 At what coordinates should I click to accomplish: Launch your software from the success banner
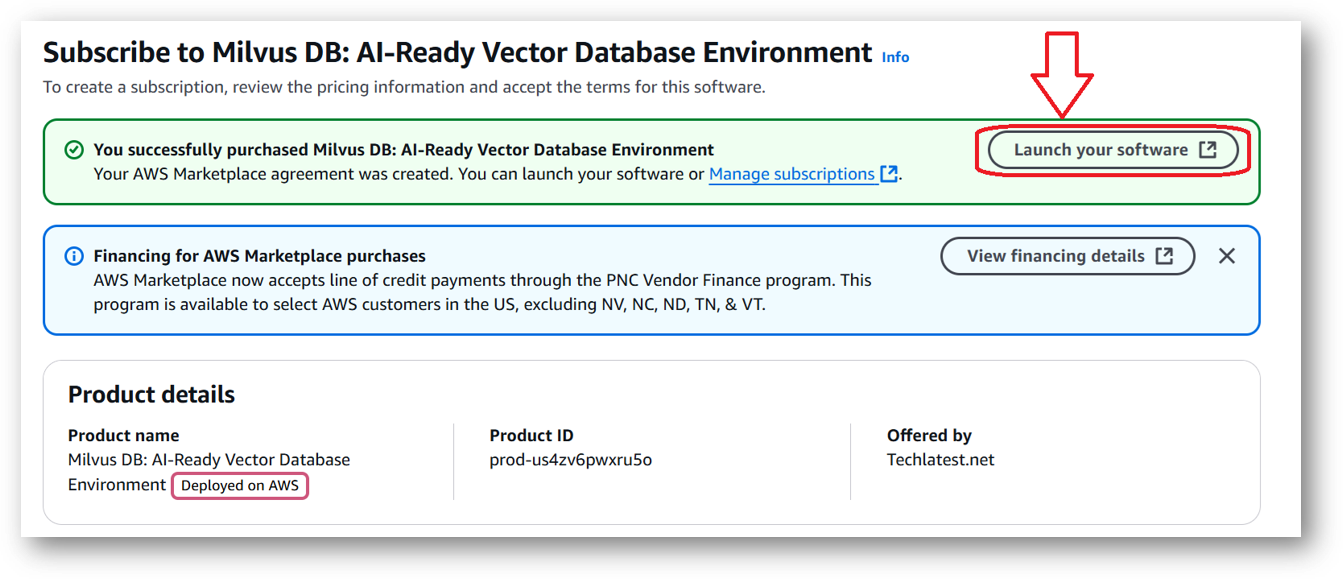(x=1113, y=149)
